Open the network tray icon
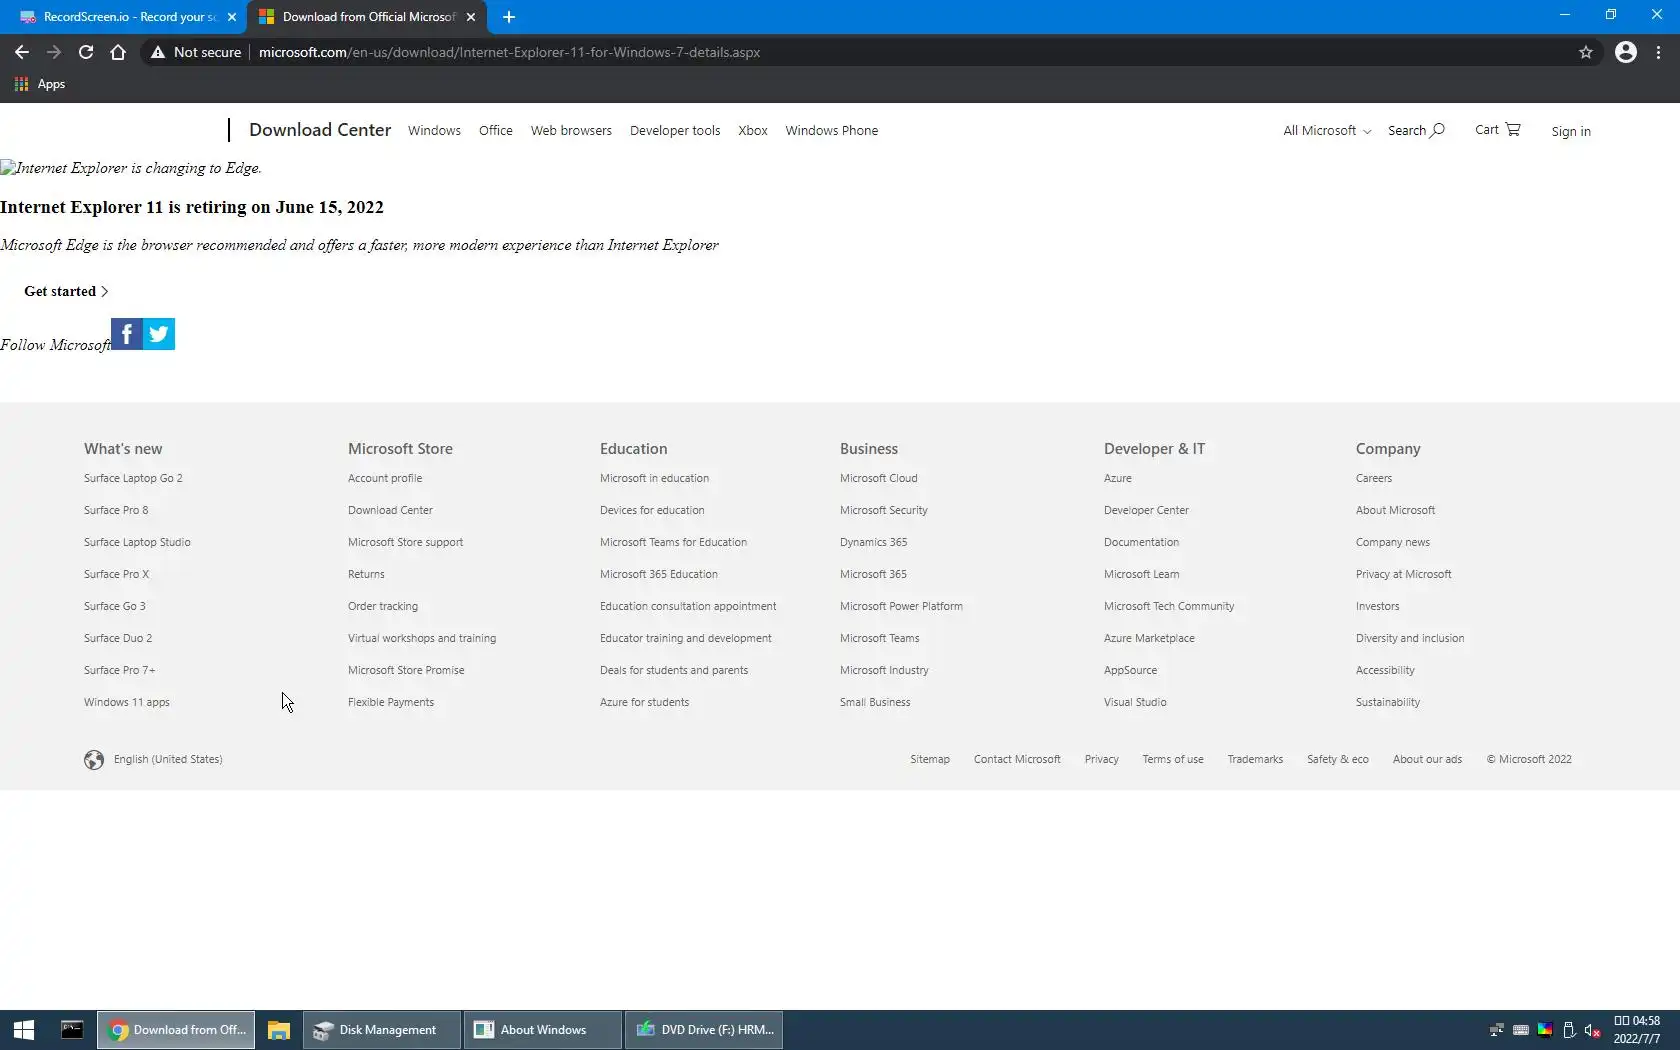Image resolution: width=1680 pixels, height=1050 pixels. pos(1497,1030)
